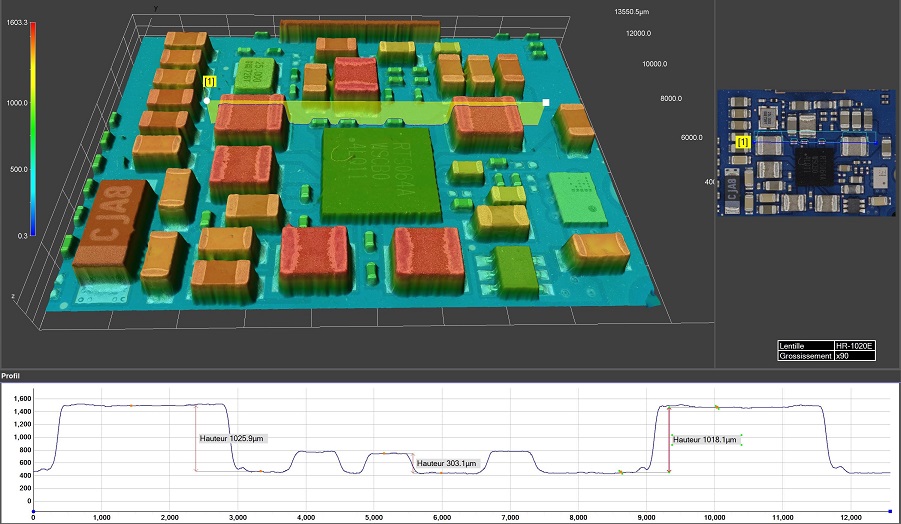Click the blue end marker on profile axis
The height and width of the screenshot is (524, 901).
click(890, 509)
